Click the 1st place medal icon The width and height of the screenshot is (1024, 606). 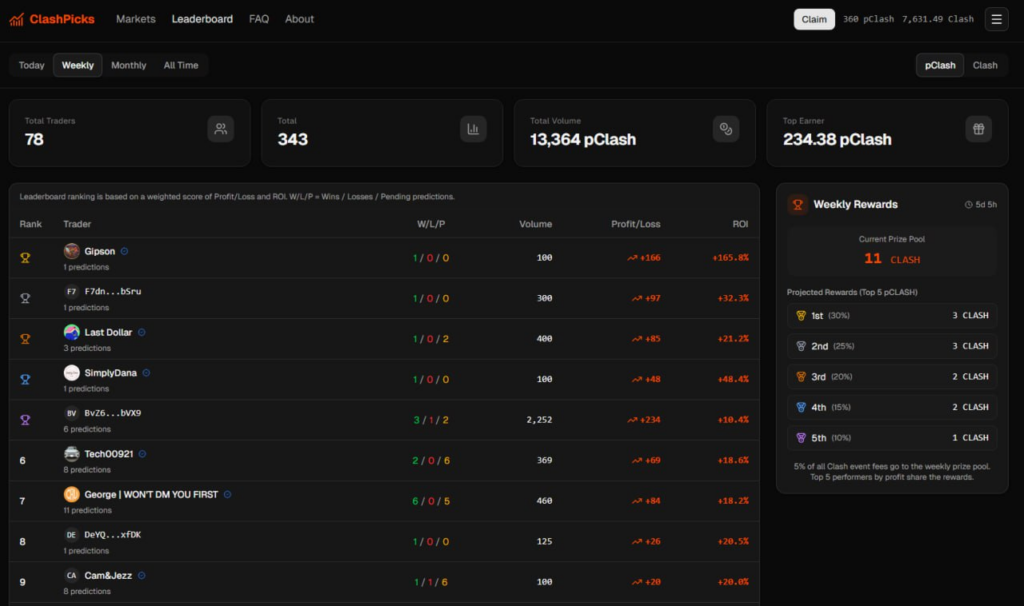pyautogui.click(x=800, y=315)
